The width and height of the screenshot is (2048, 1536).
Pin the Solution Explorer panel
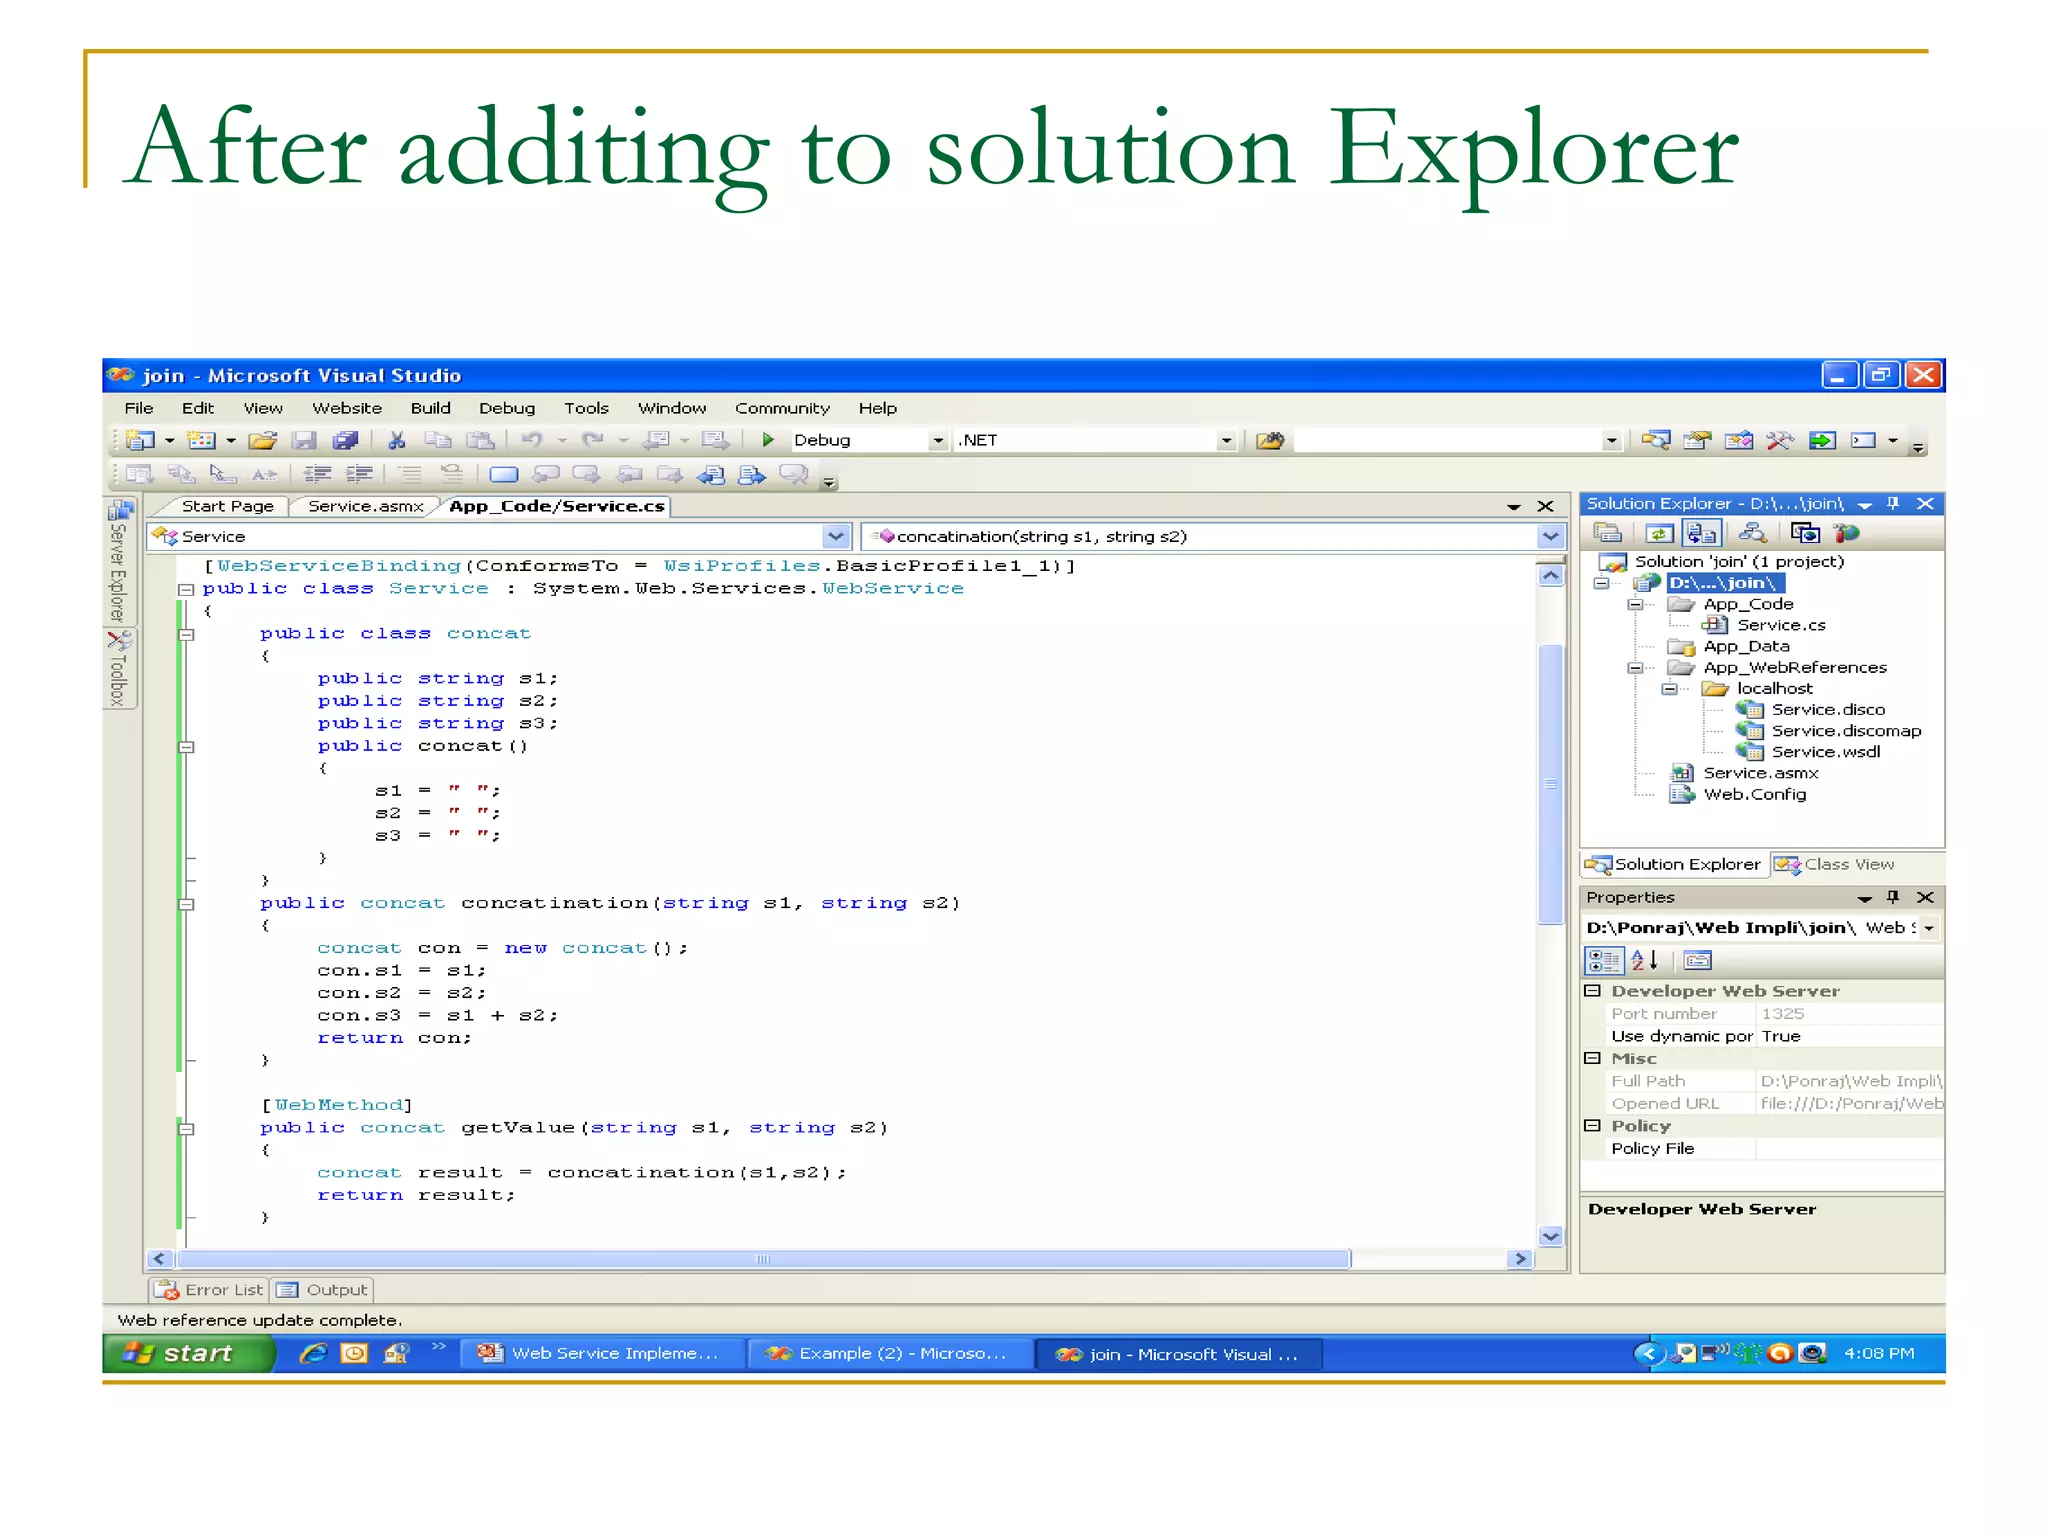1893,504
